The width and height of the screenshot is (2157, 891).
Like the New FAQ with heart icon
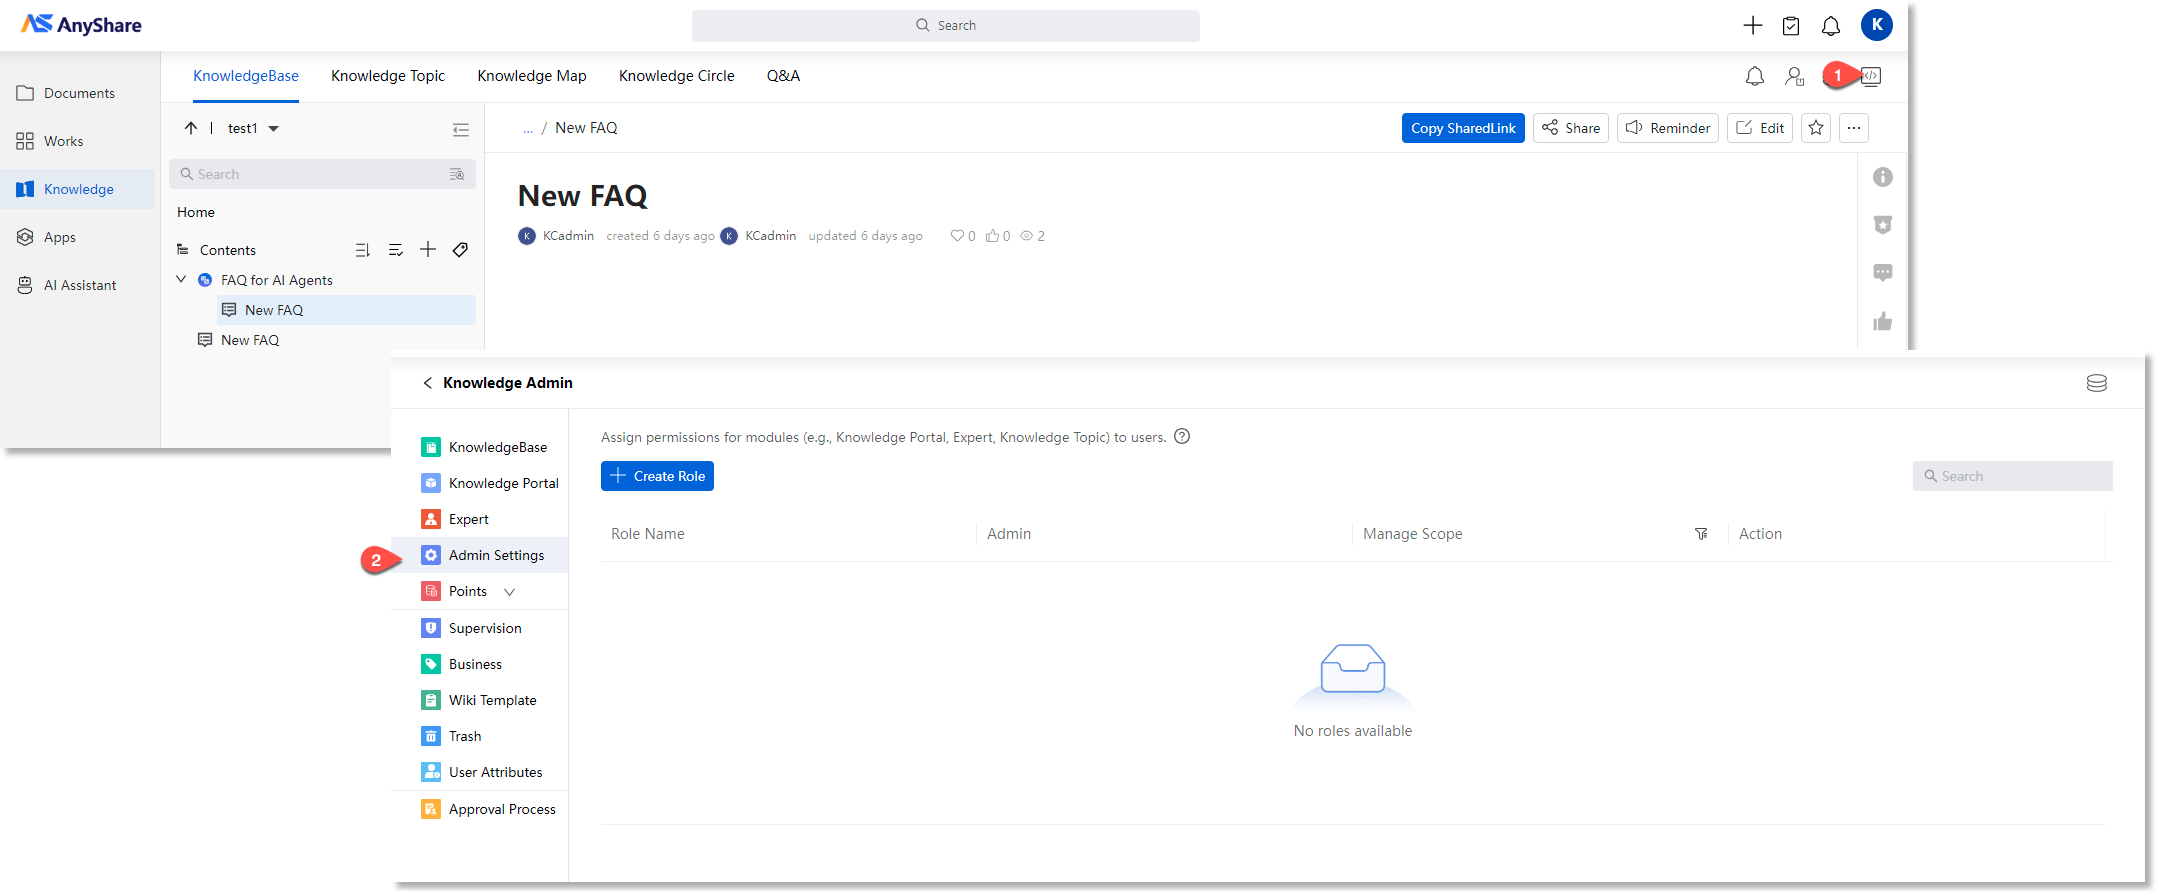click(x=957, y=236)
